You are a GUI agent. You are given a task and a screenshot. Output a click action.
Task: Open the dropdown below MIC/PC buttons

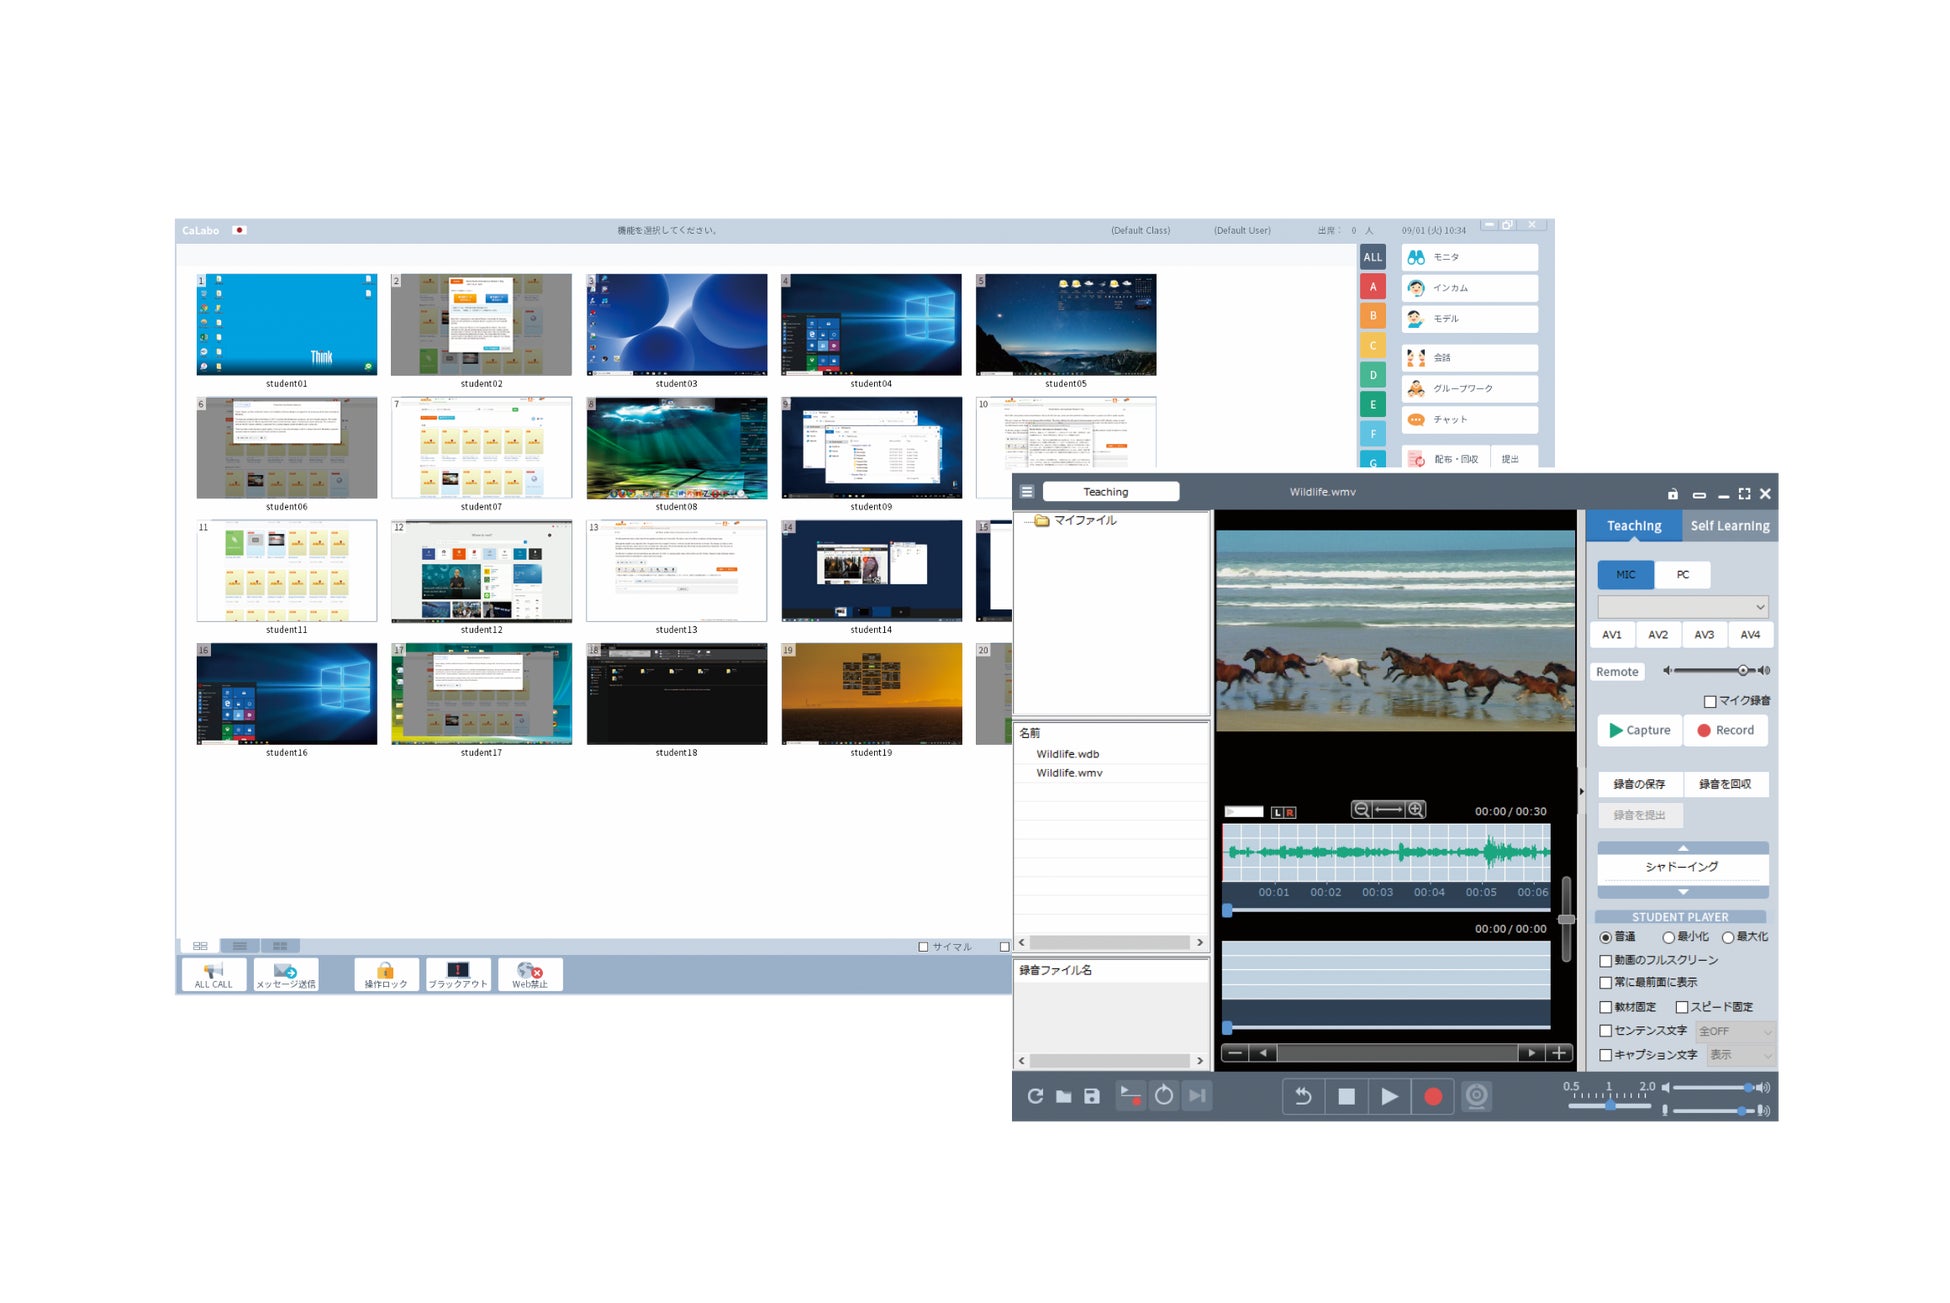[x=1683, y=607]
